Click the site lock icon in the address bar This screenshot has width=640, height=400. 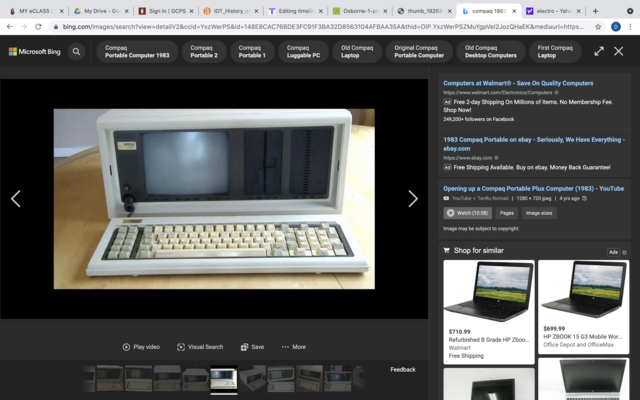56,27
